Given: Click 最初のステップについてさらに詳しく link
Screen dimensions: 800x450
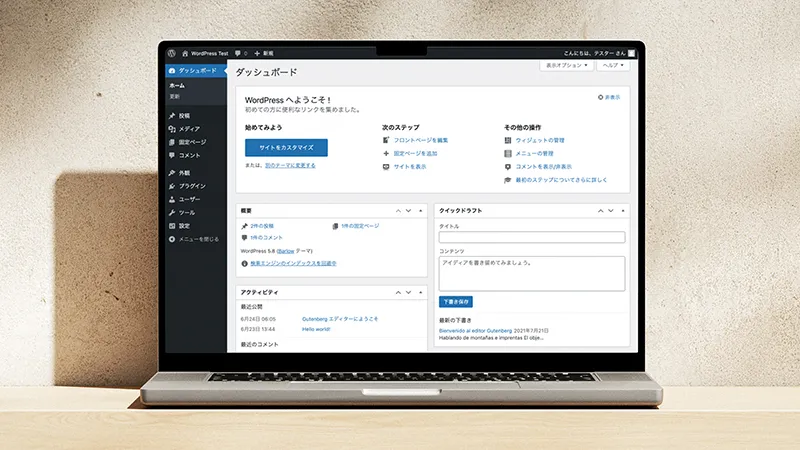Looking at the screenshot, I should [x=561, y=180].
